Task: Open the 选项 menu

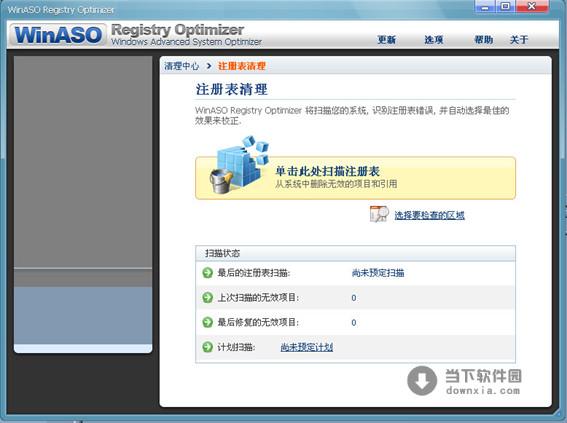Action: tap(434, 39)
